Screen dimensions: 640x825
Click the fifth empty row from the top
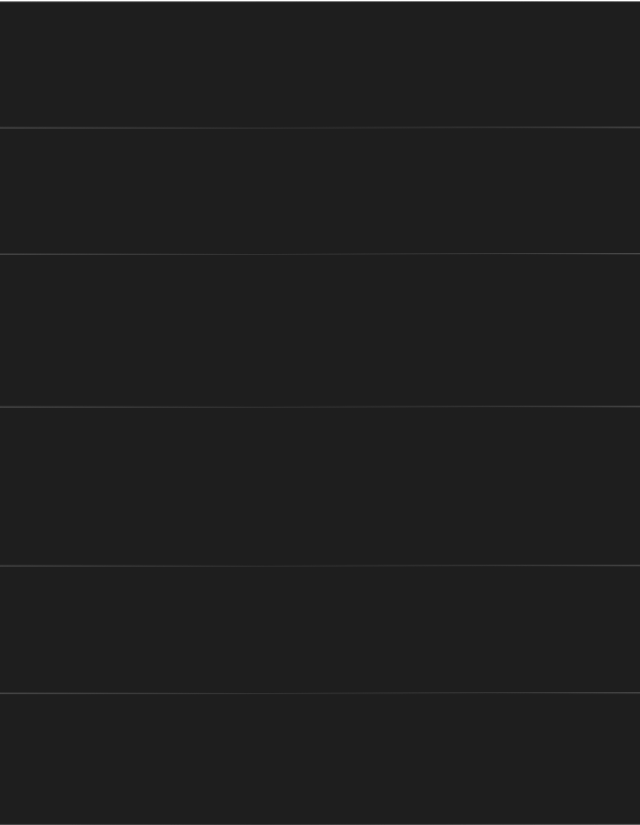point(320,629)
